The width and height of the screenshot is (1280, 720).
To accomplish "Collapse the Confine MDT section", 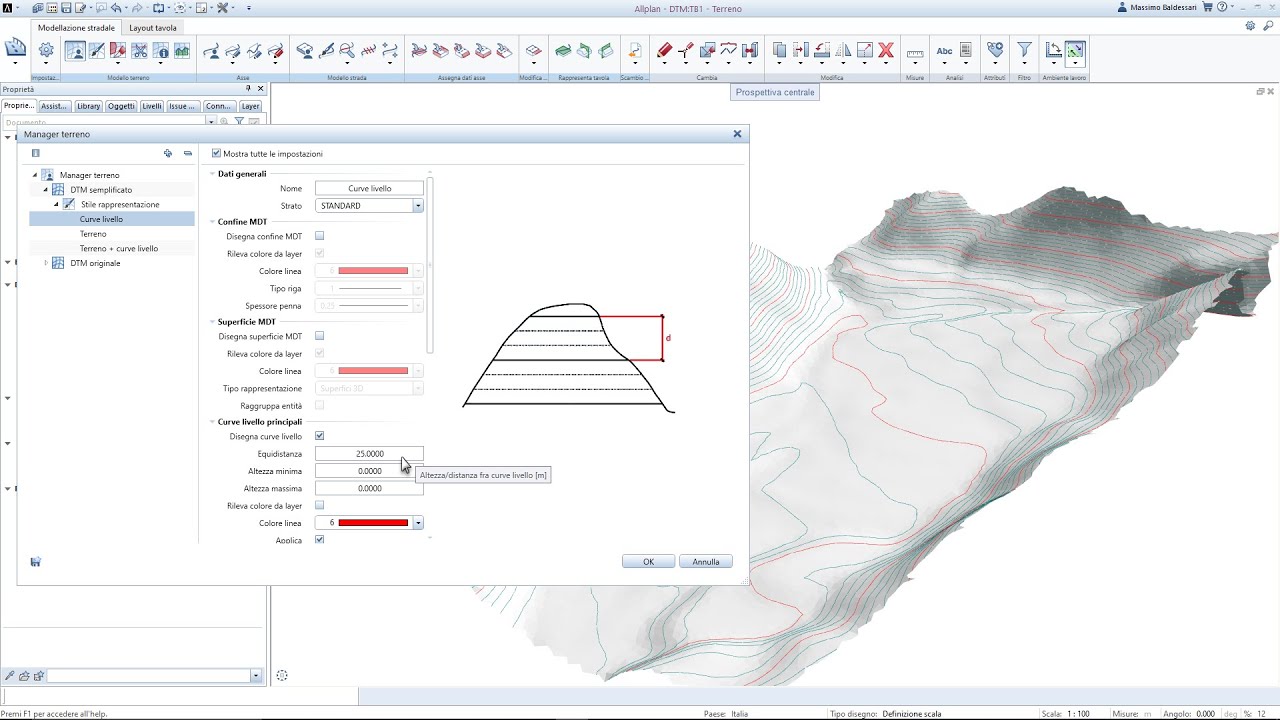I will point(213,222).
